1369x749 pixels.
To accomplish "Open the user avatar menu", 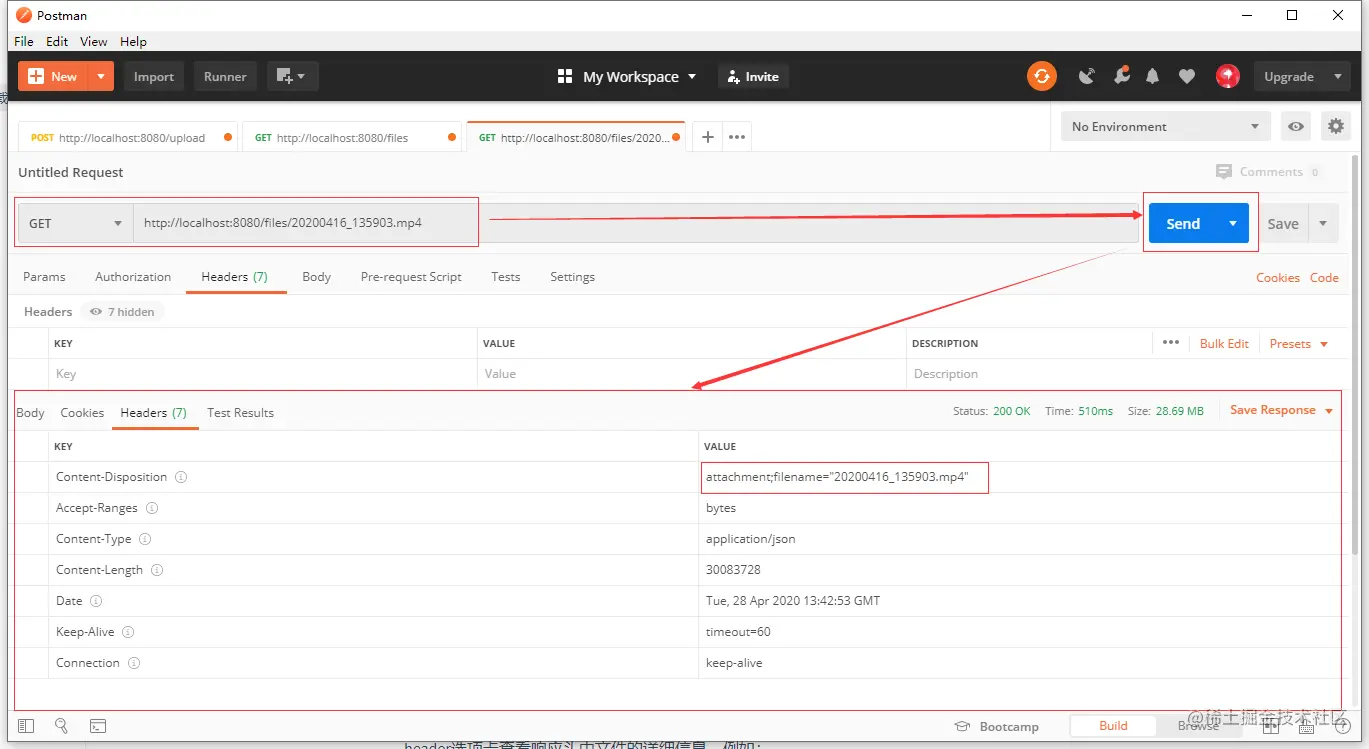I will tap(1228, 76).
